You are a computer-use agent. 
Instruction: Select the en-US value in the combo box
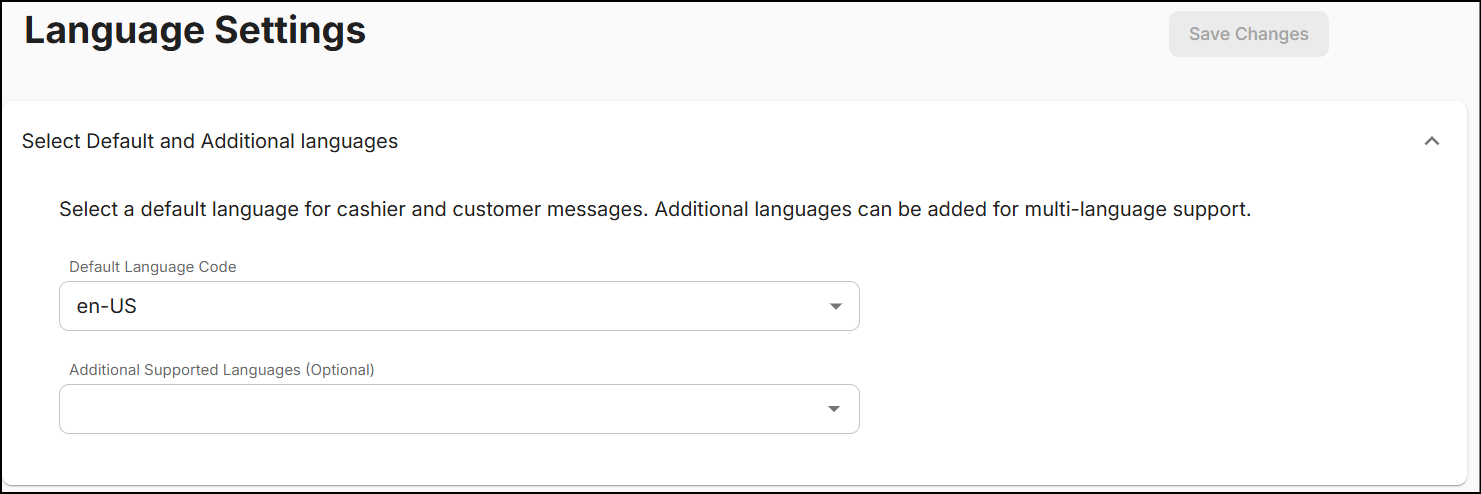tap(106, 307)
